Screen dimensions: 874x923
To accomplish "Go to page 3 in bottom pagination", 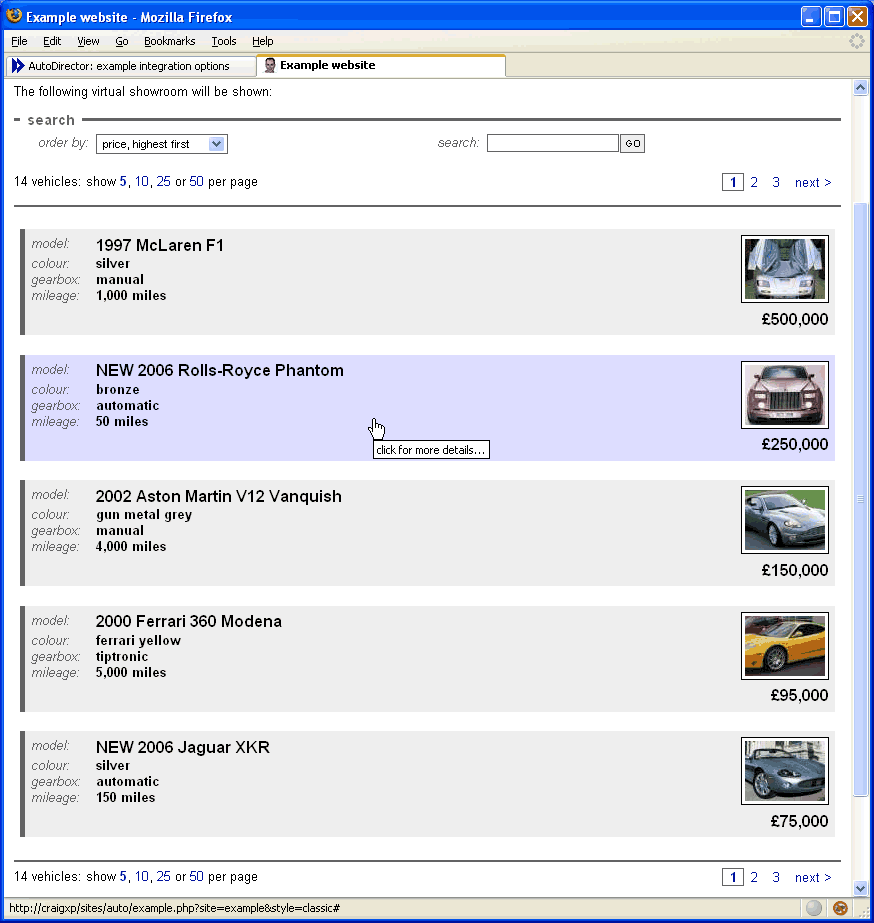I will [776, 877].
